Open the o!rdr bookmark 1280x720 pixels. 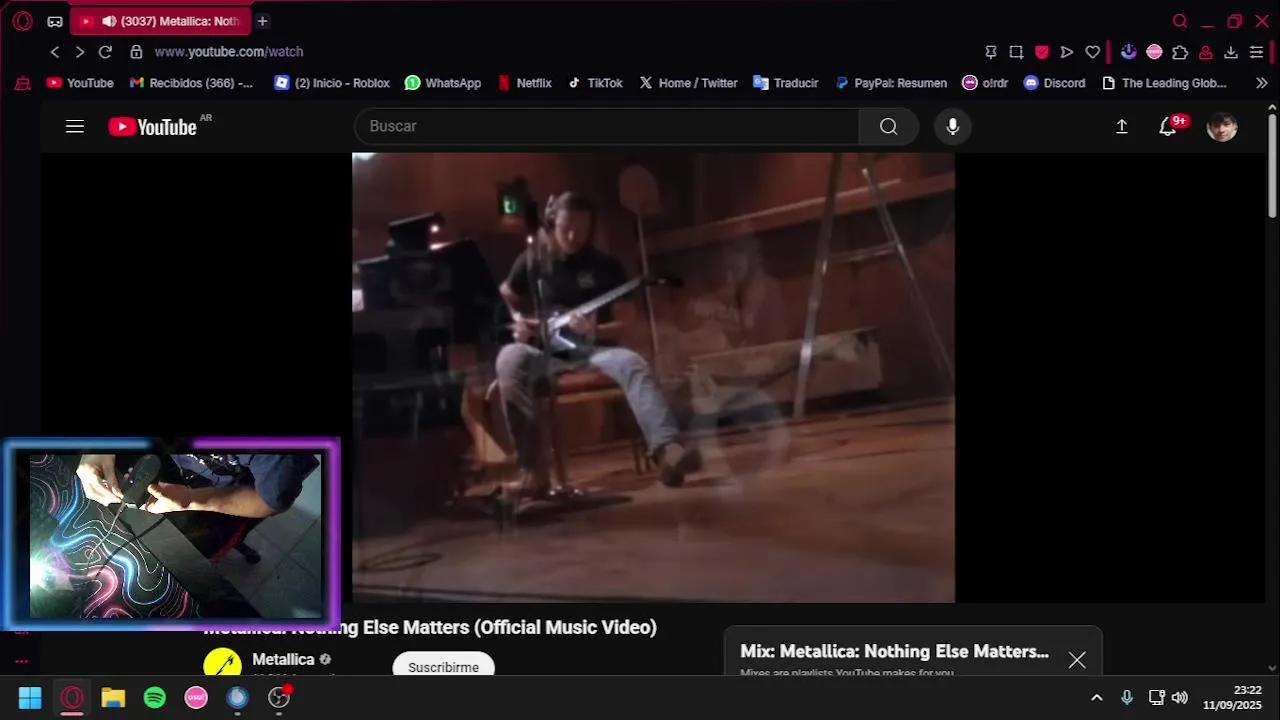pos(986,83)
